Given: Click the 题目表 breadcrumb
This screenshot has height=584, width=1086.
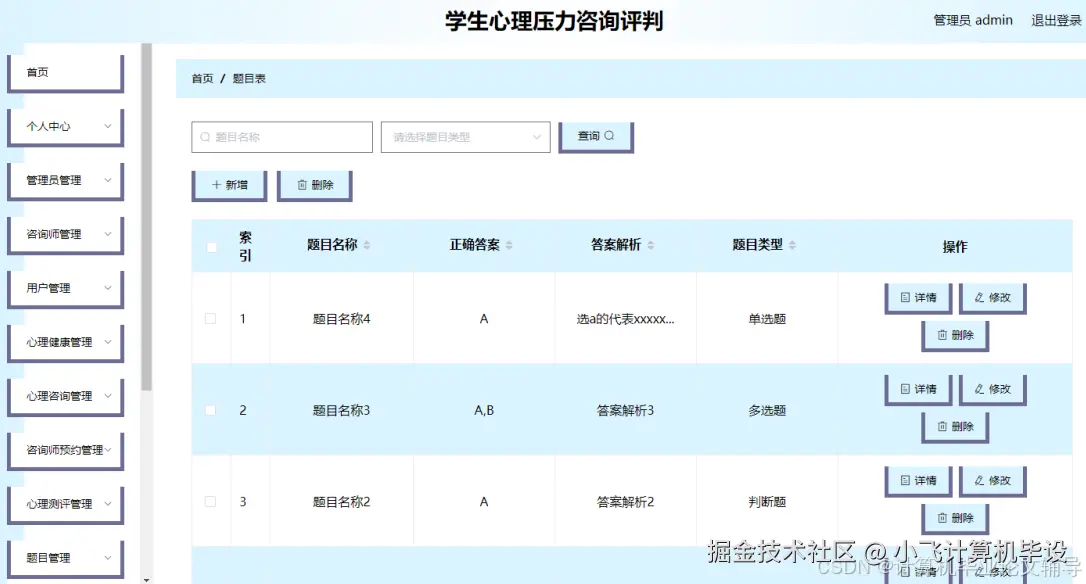Looking at the screenshot, I should (249, 78).
